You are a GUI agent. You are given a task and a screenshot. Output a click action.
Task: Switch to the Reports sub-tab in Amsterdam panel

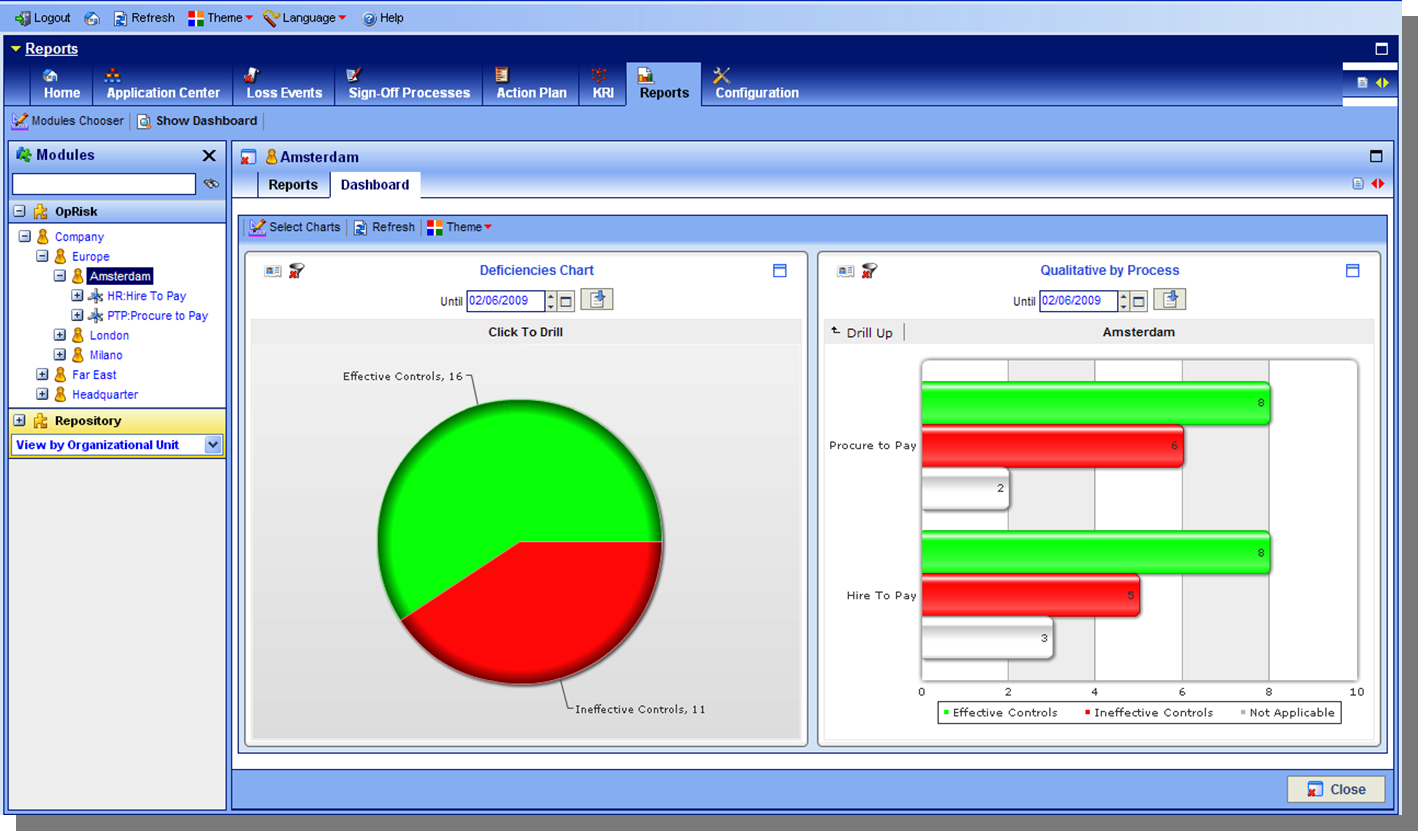(x=293, y=185)
